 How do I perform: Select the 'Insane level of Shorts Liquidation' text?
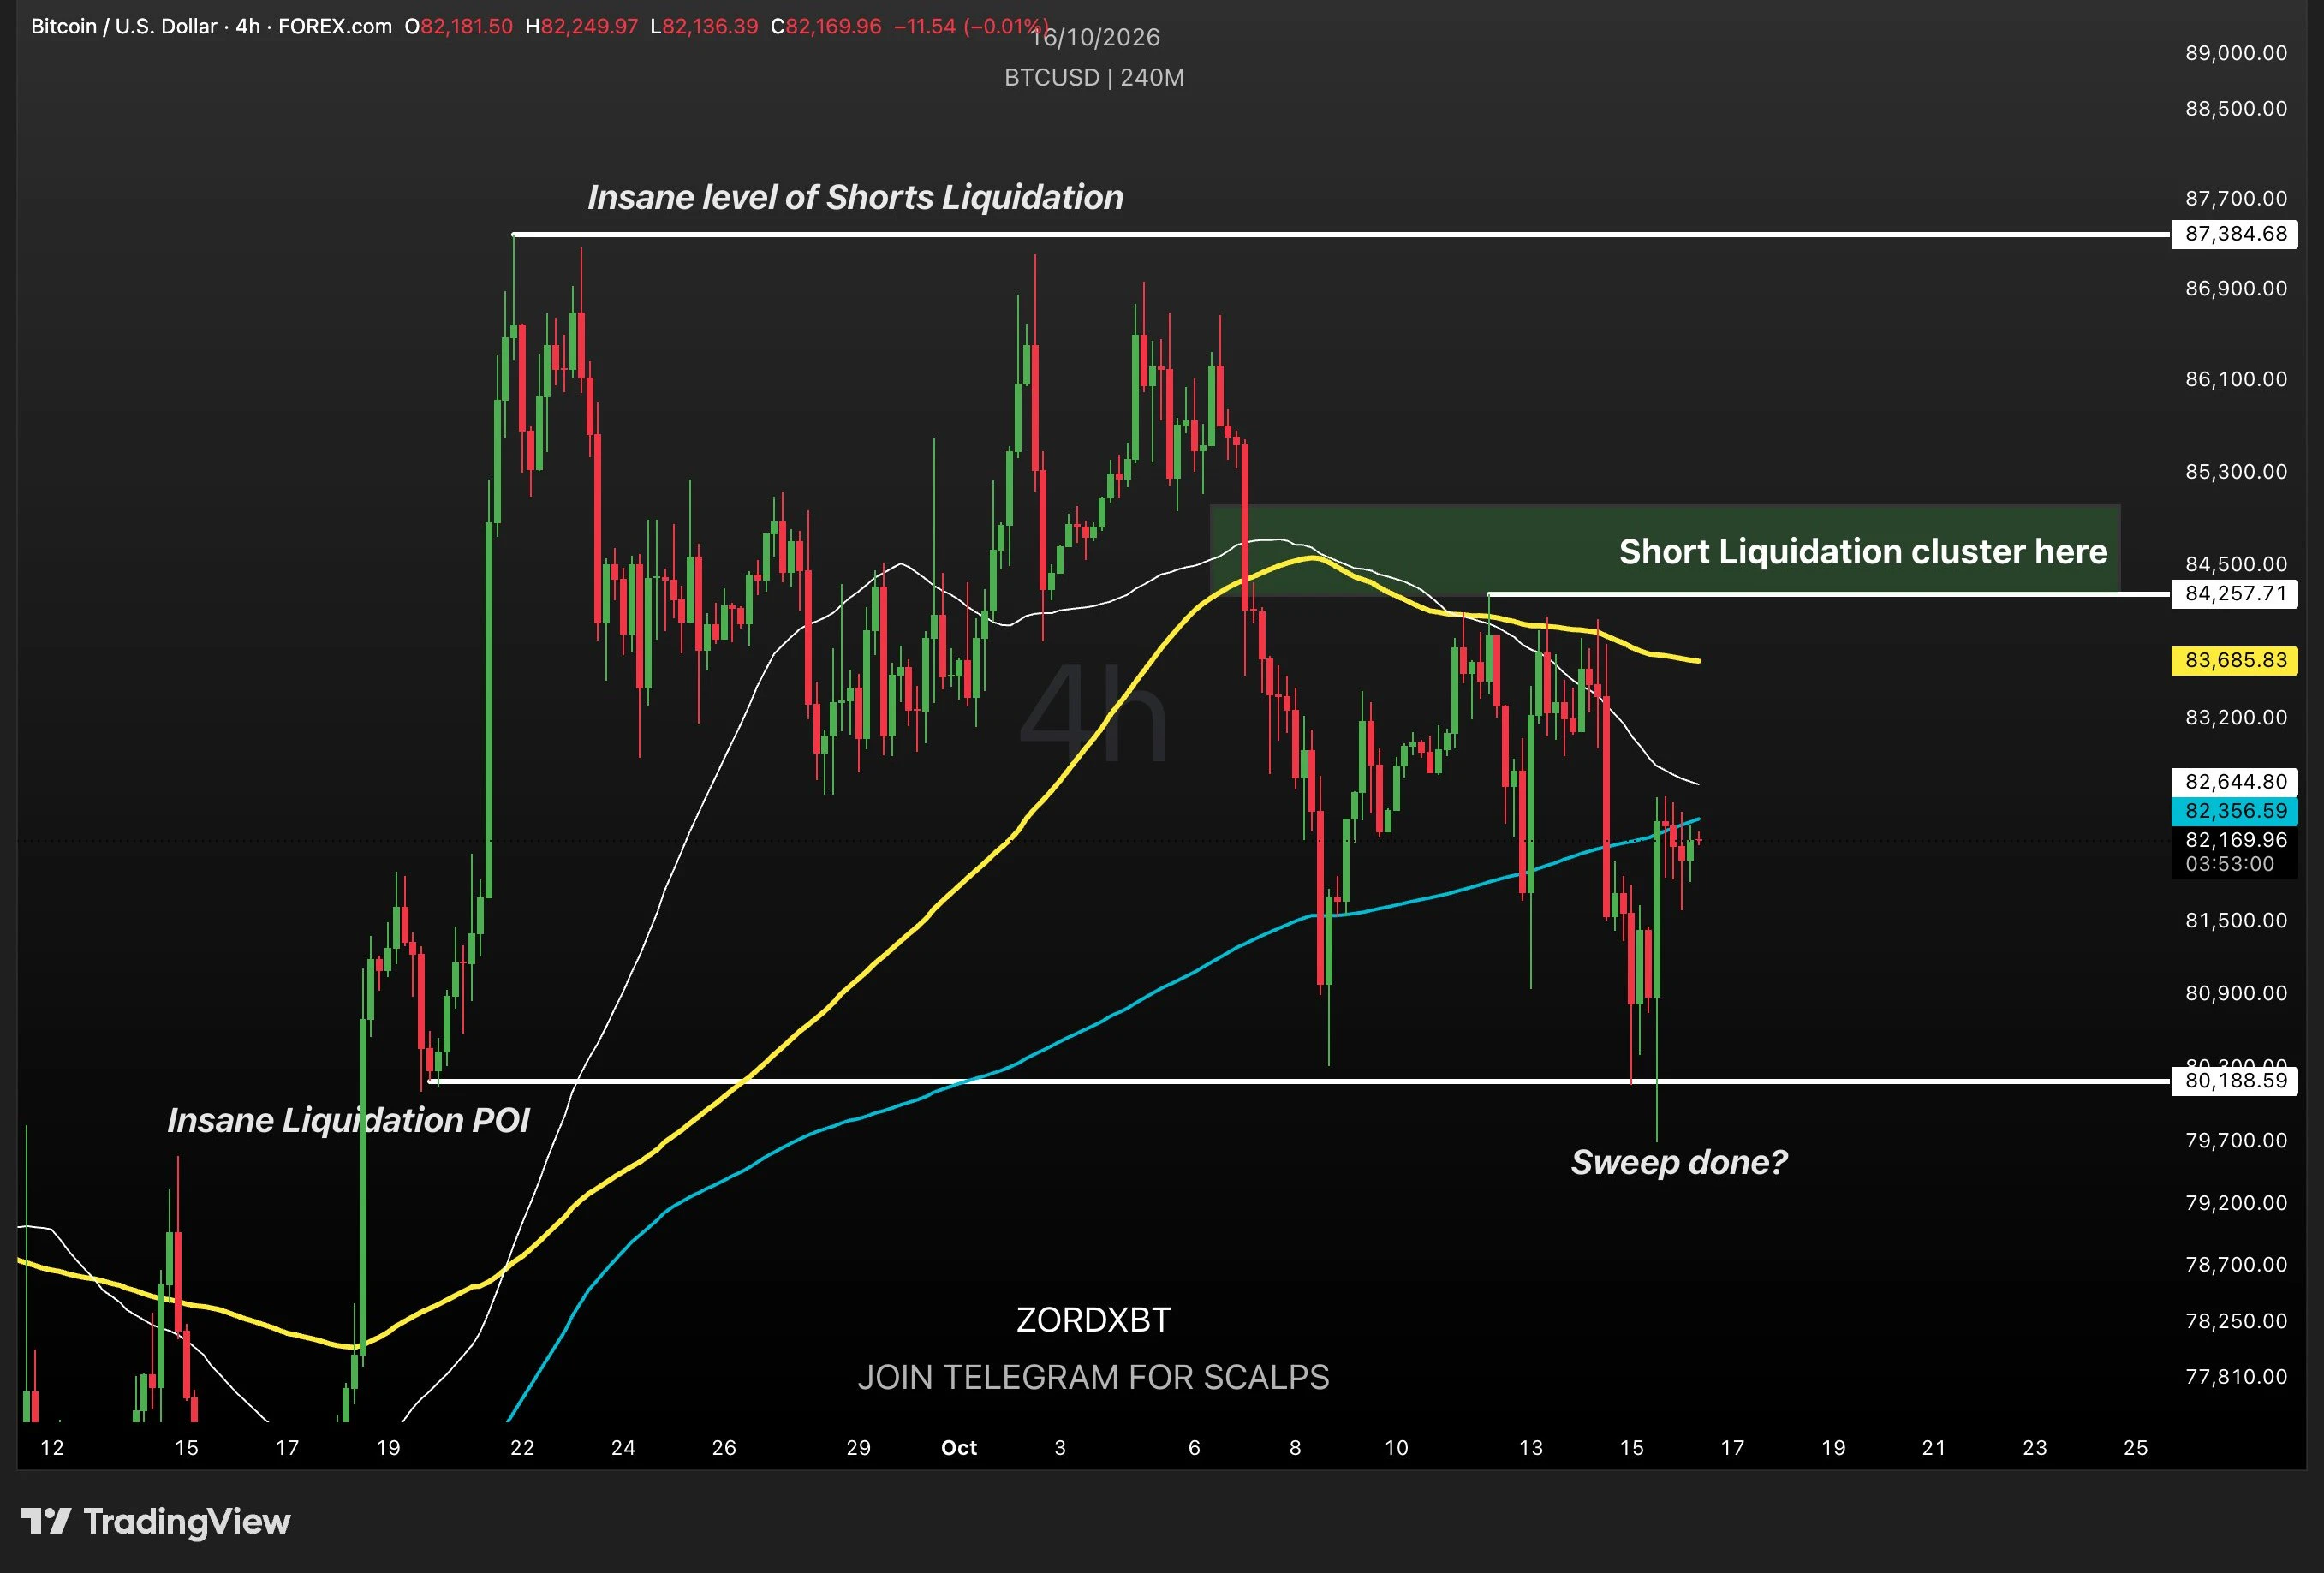tap(855, 198)
